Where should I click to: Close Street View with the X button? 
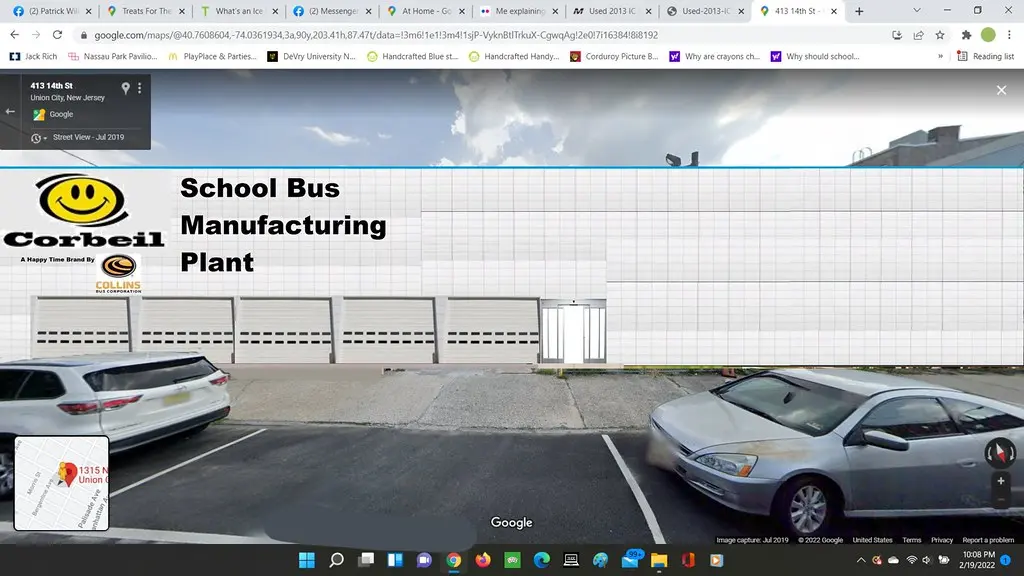[1001, 90]
